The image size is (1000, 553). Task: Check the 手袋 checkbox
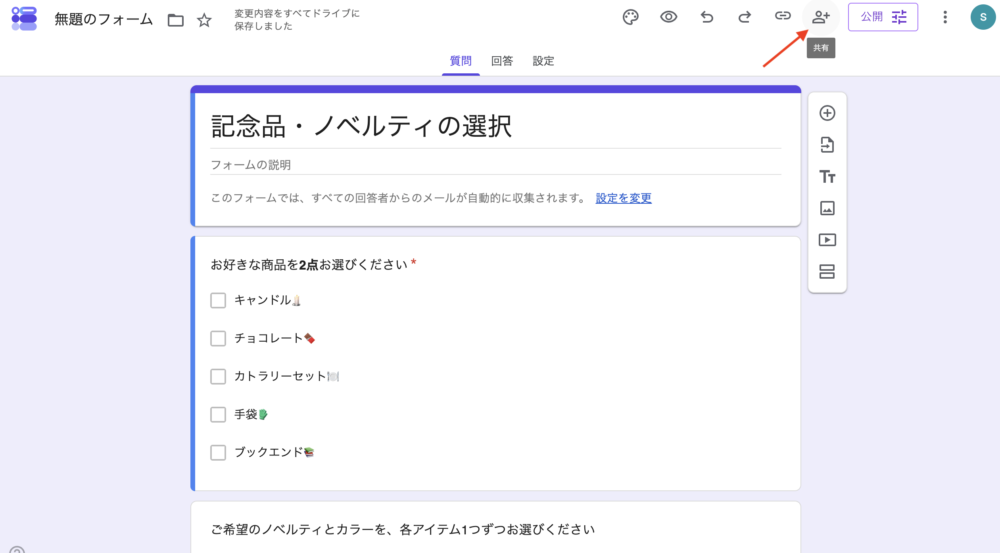click(218, 415)
